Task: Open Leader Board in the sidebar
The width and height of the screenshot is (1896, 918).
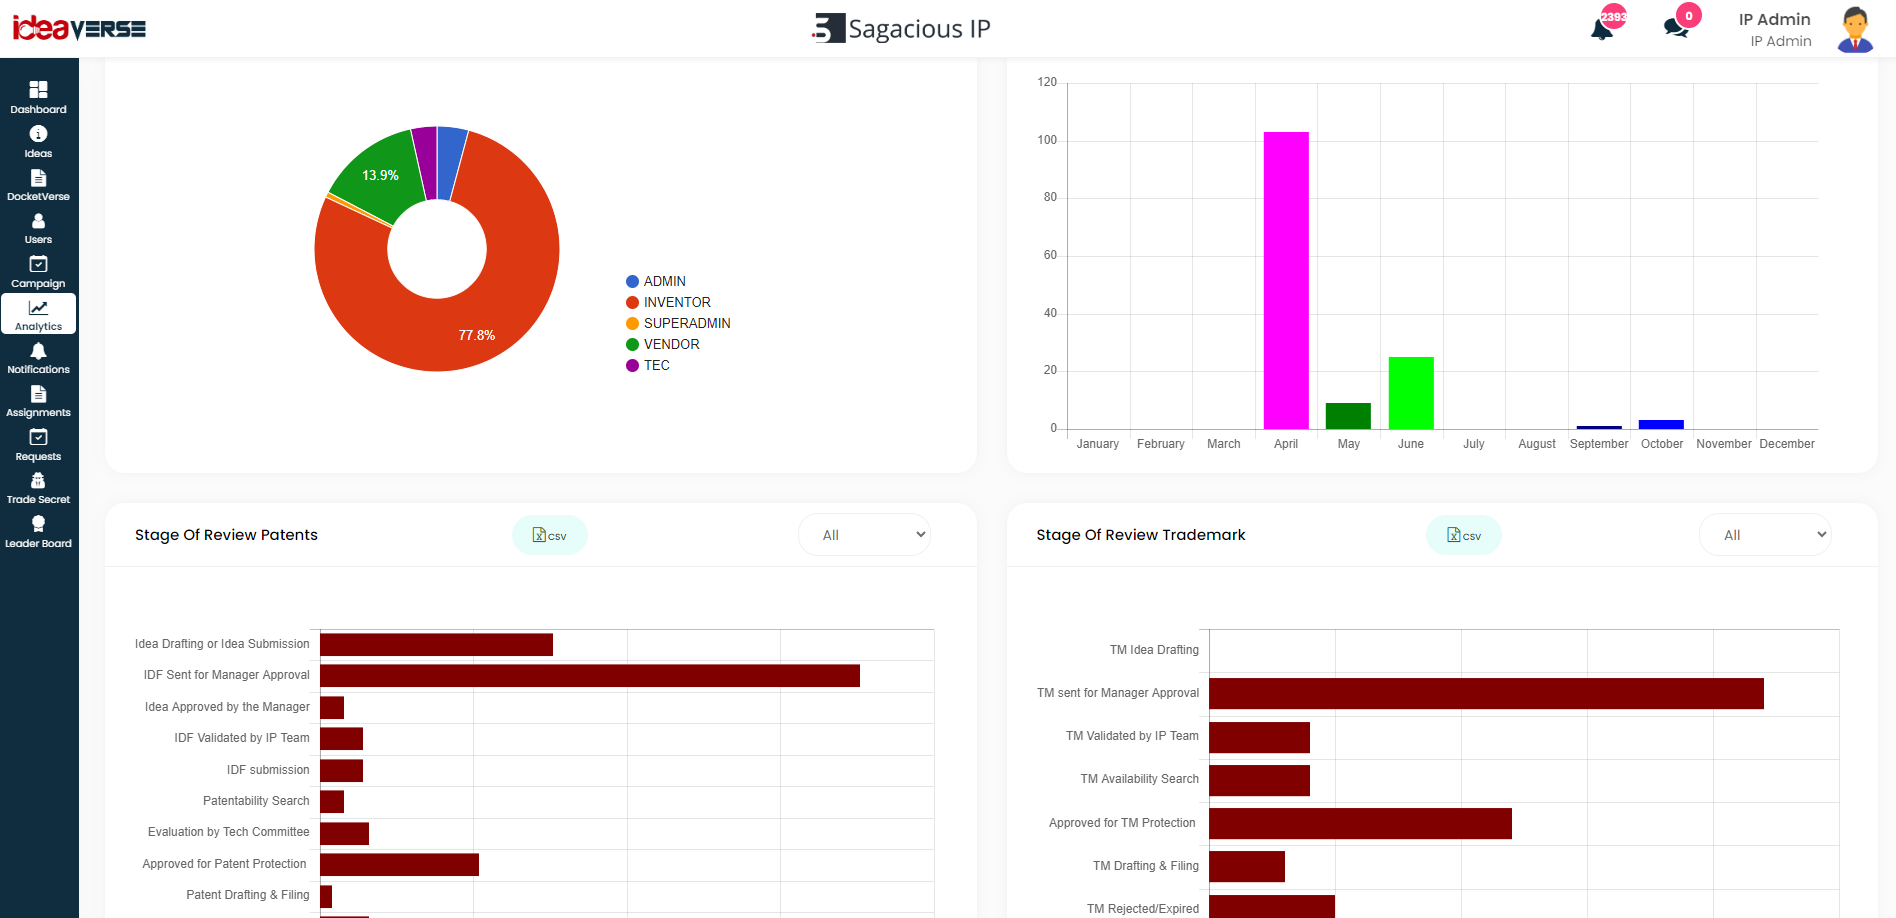Action: tap(38, 532)
